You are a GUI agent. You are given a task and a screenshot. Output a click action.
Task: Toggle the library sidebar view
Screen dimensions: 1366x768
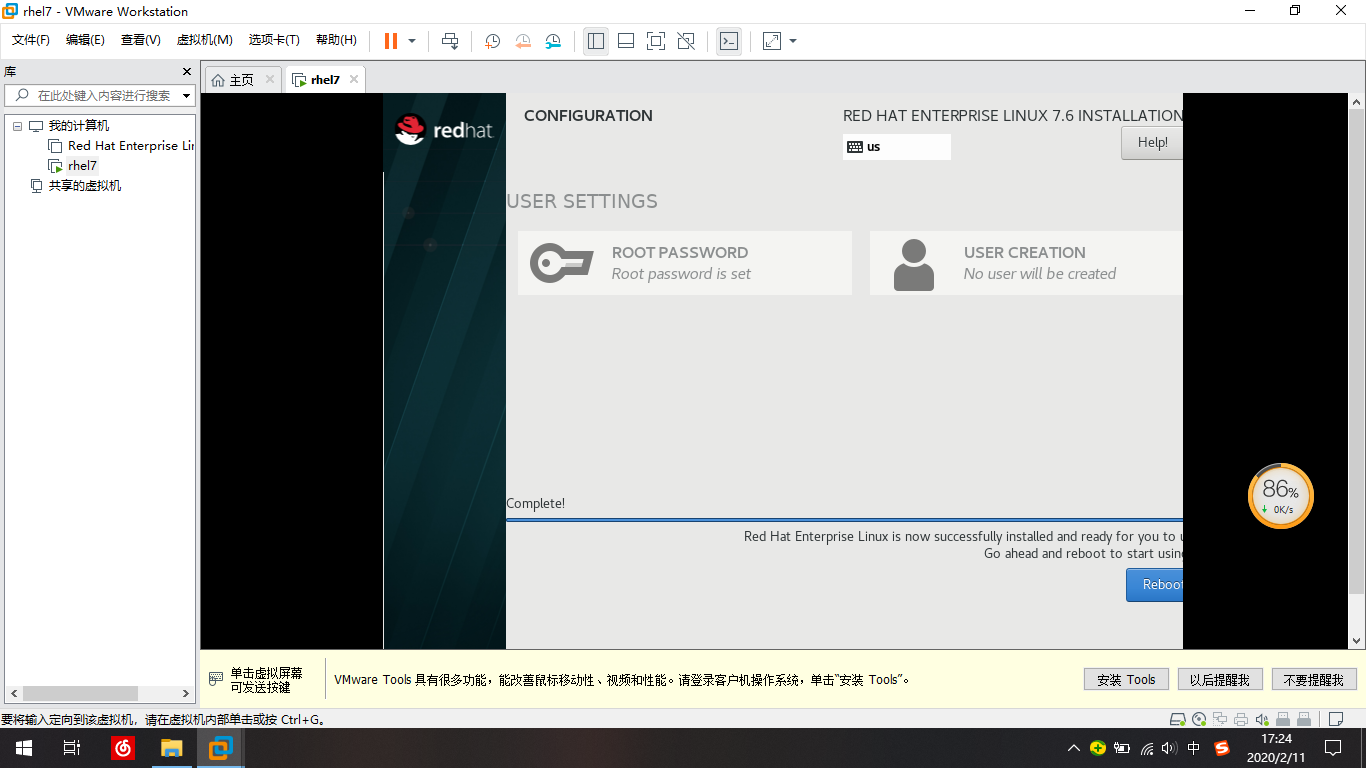596,41
